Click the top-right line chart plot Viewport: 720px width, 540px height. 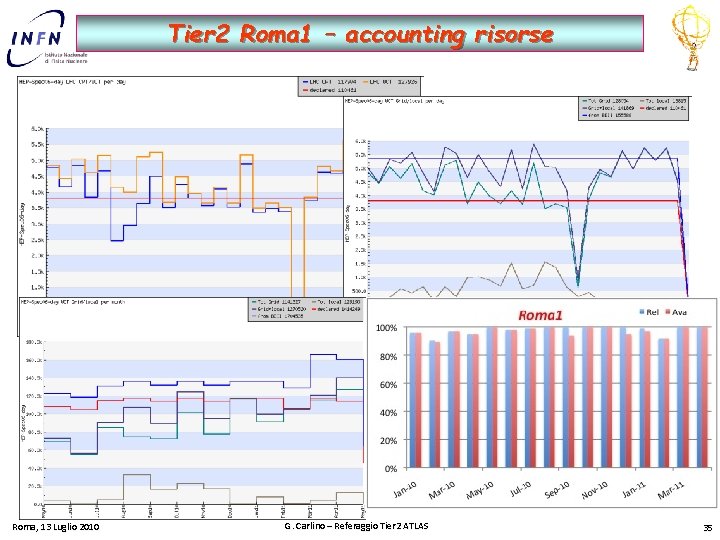tap(529, 219)
